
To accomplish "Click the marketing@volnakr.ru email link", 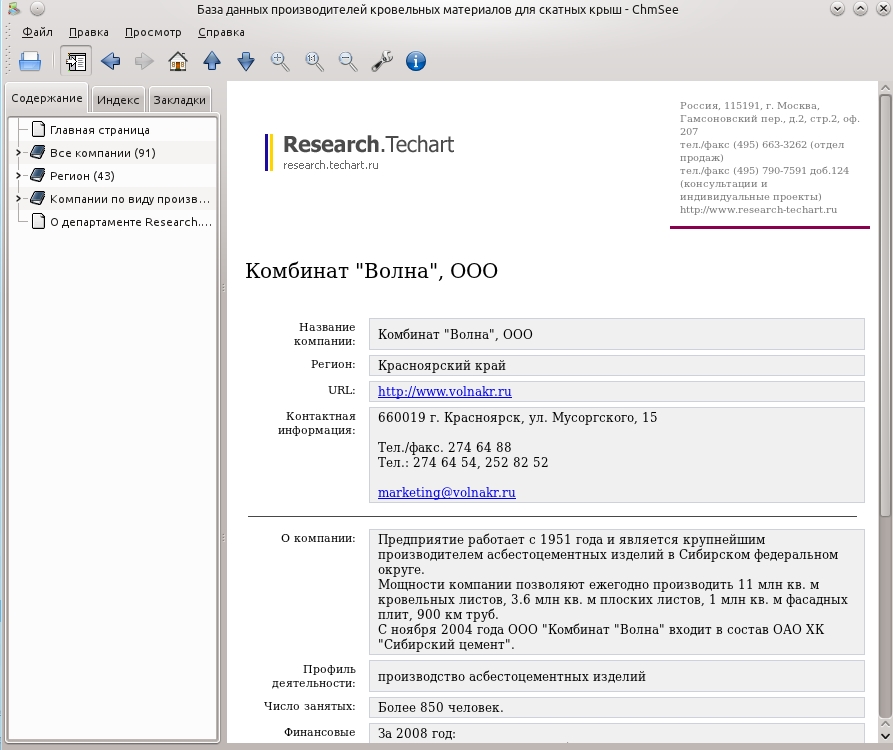I will click(x=446, y=492).
